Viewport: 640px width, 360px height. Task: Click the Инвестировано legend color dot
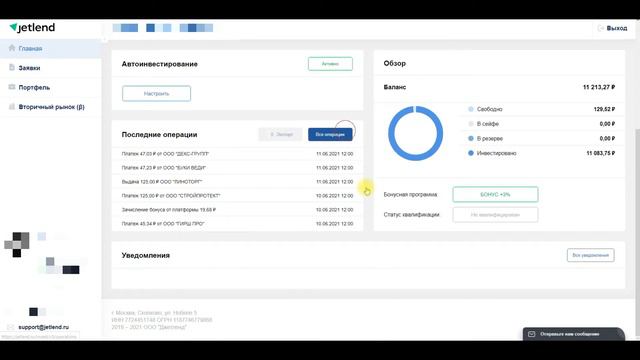[x=471, y=153]
